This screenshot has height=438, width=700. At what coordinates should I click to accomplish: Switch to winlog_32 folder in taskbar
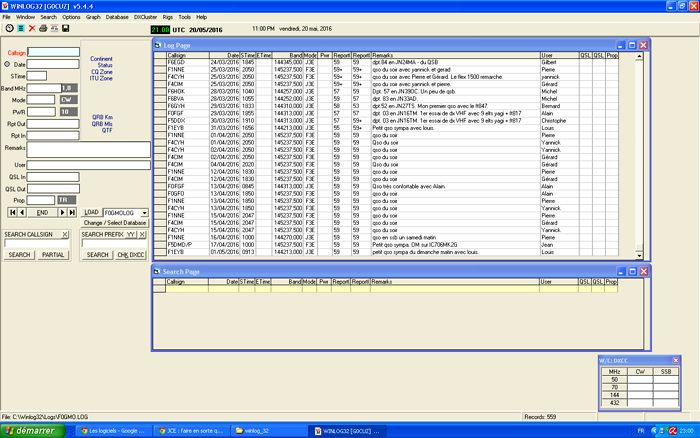click(x=268, y=431)
